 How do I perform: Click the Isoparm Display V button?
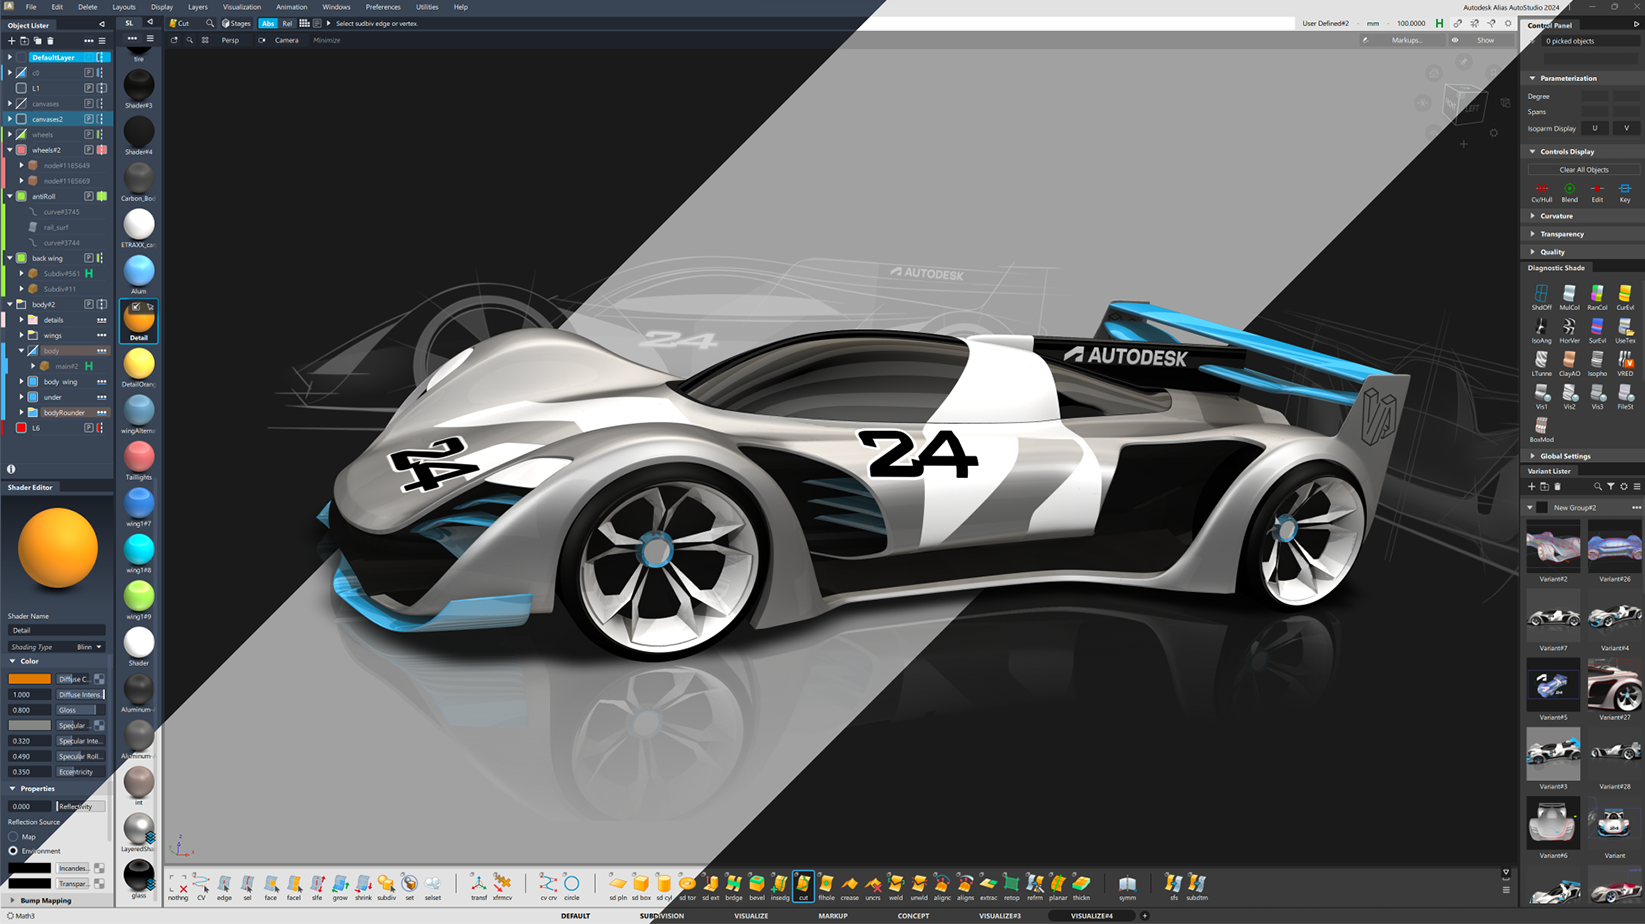click(x=1627, y=128)
